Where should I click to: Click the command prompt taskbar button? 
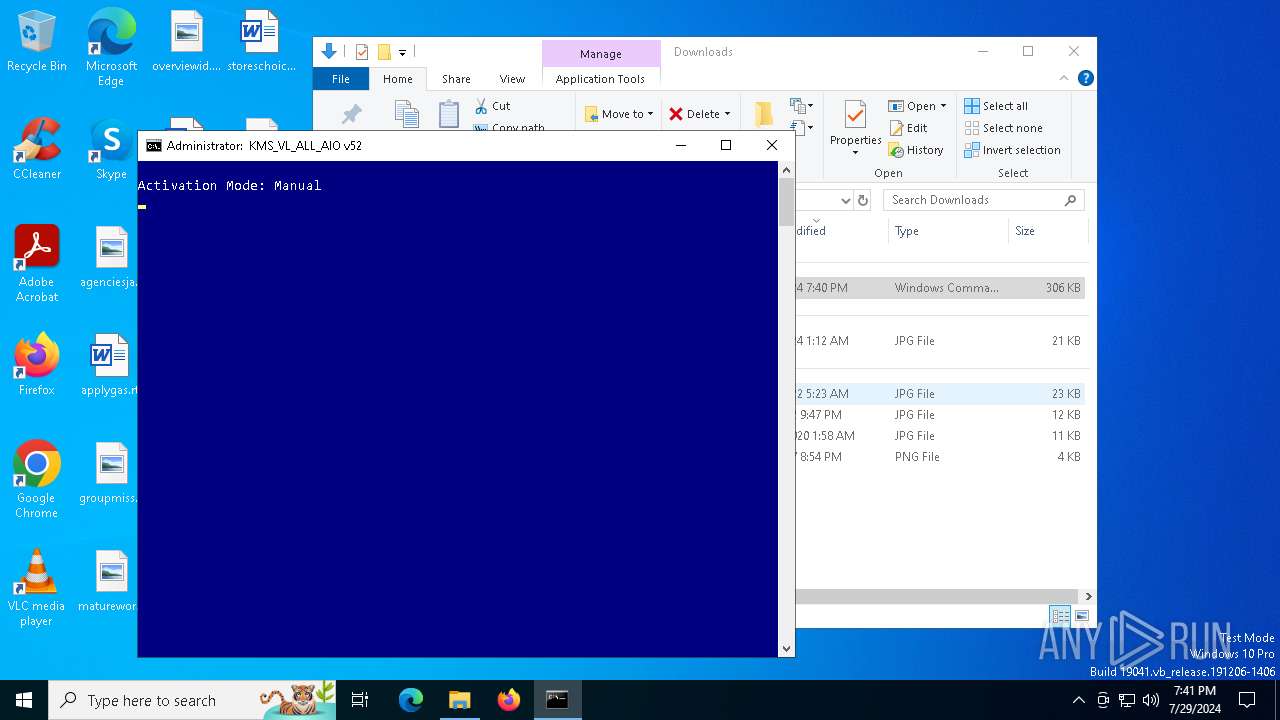point(558,700)
